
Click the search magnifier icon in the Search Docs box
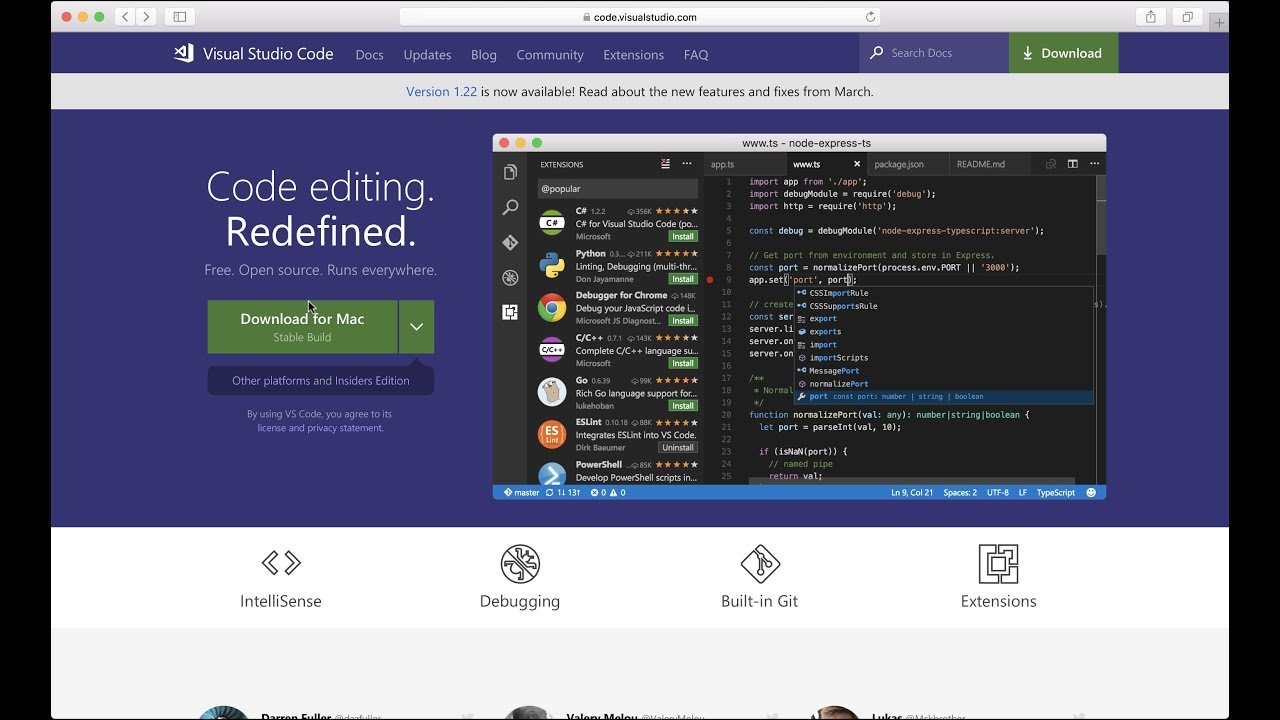pos(877,53)
